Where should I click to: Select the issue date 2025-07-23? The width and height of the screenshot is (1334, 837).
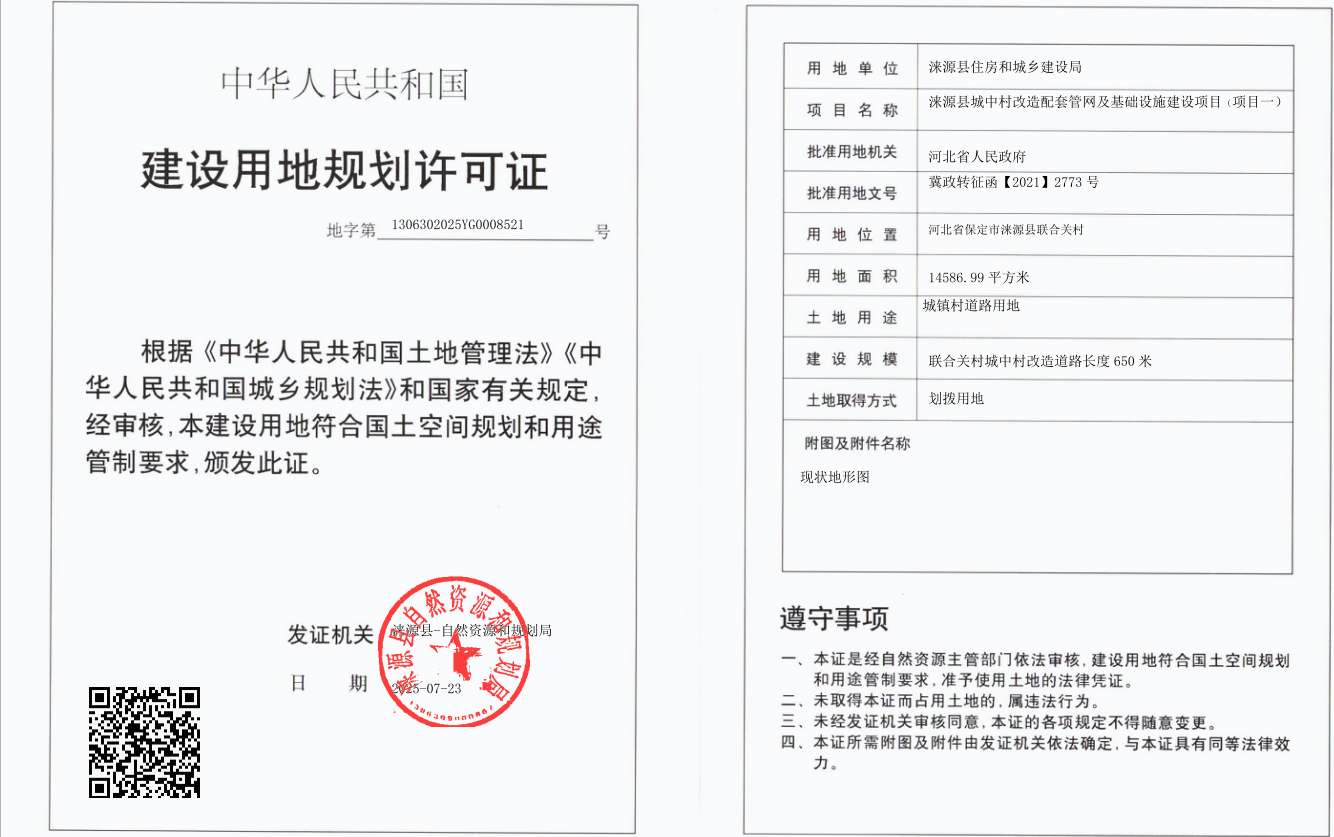427,689
